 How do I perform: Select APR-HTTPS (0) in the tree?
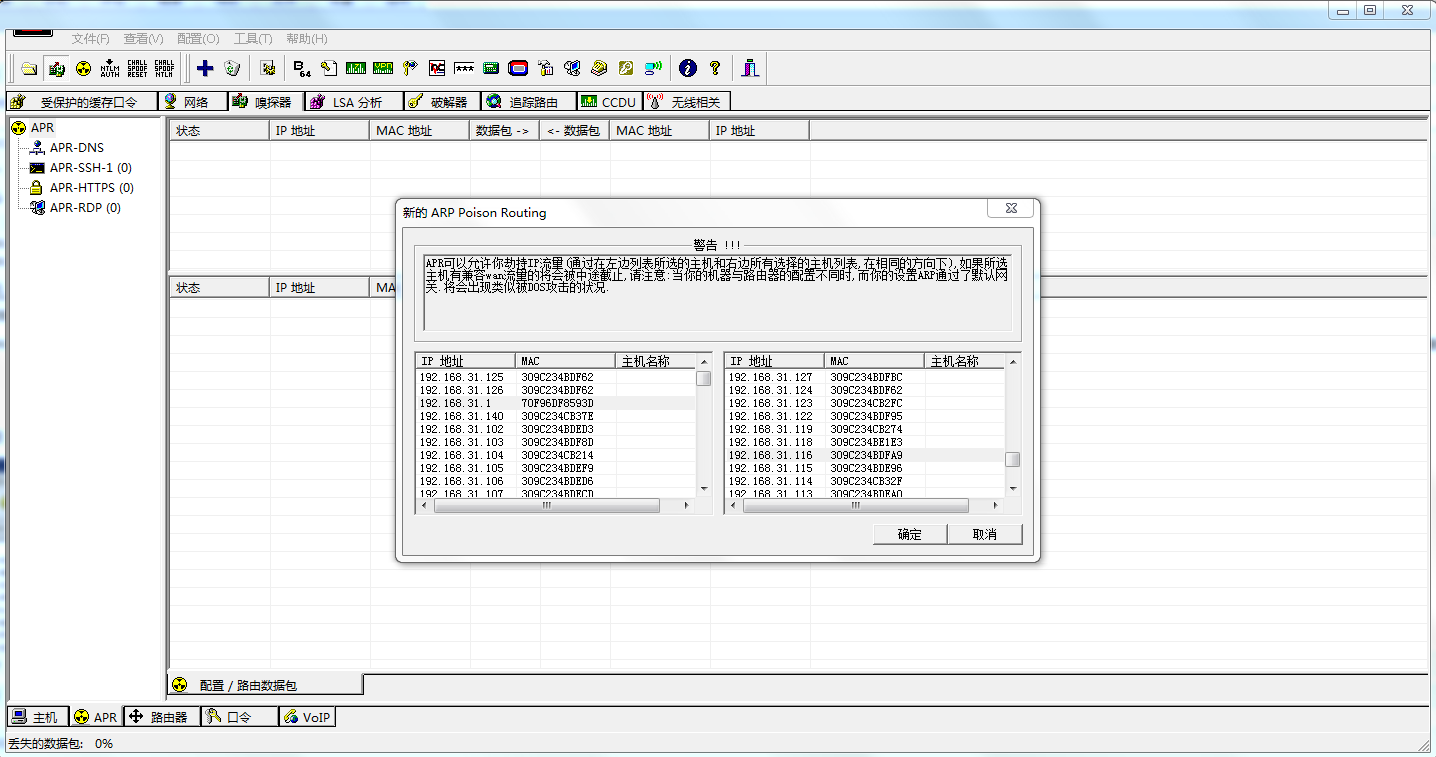[x=91, y=188]
